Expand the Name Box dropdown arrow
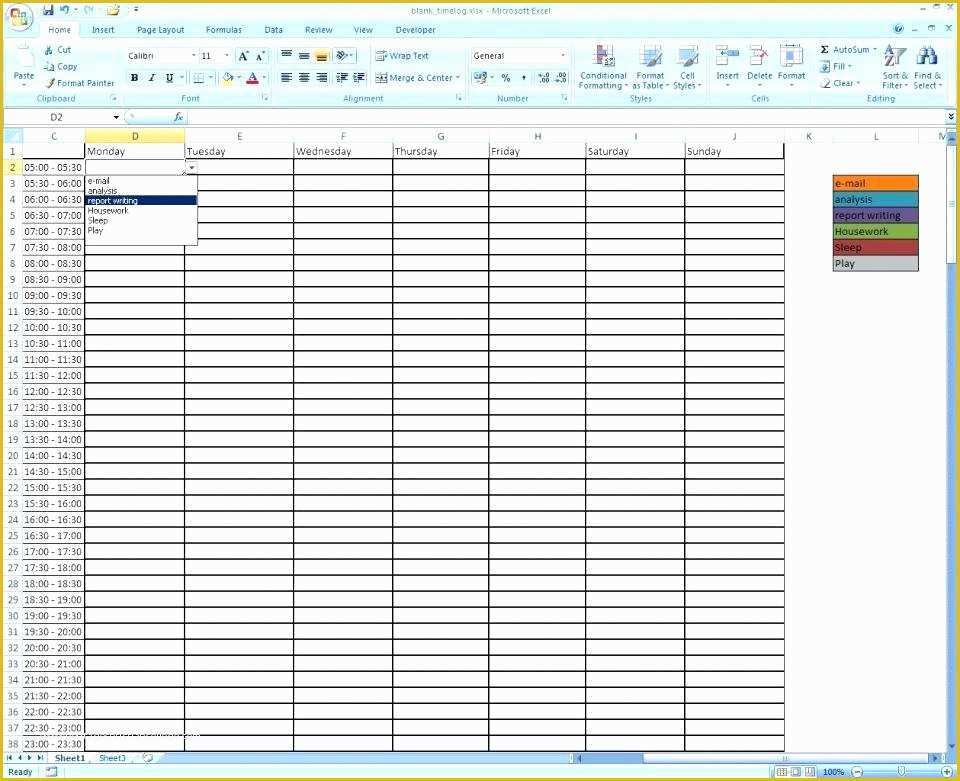Image resolution: width=960 pixels, height=781 pixels. pyautogui.click(x=116, y=117)
